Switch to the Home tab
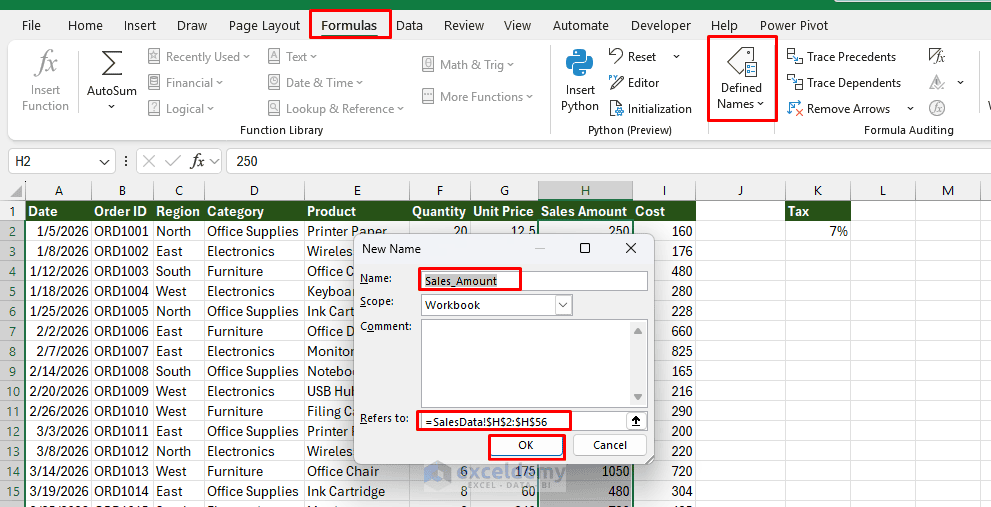Viewport: 991px width, 507px height. [85, 26]
